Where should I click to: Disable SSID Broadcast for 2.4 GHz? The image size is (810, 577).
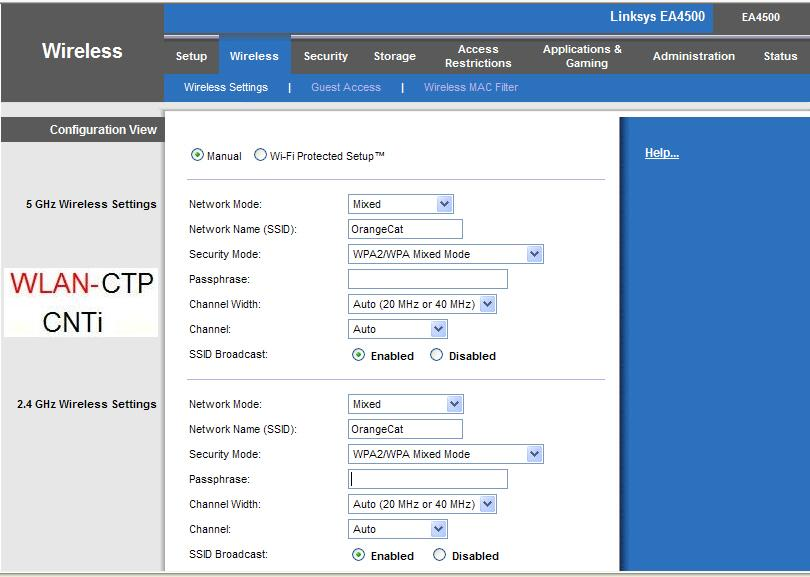[x=439, y=555]
